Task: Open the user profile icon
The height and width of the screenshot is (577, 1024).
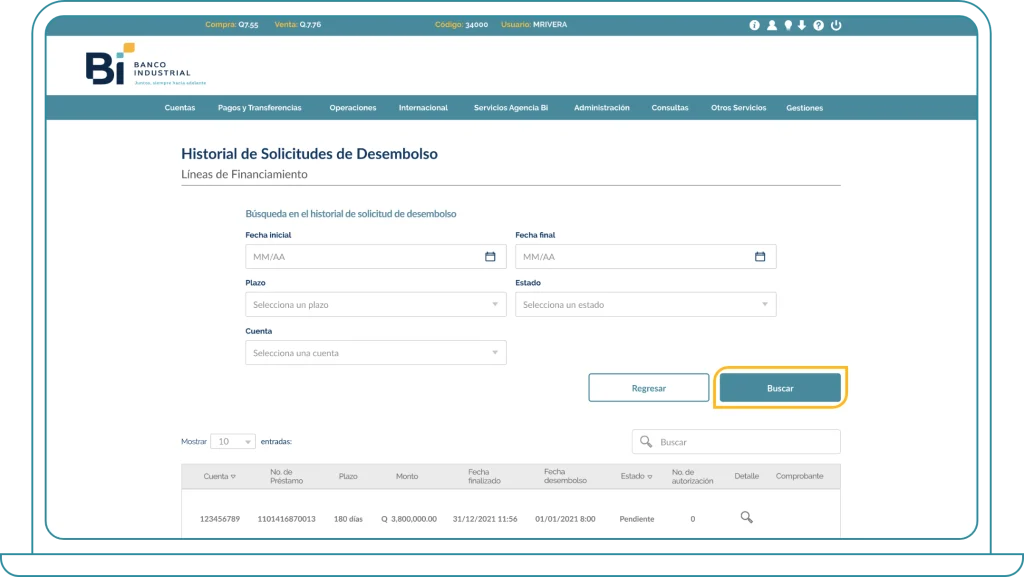Action: pyautogui.click(x=772, y=25)
